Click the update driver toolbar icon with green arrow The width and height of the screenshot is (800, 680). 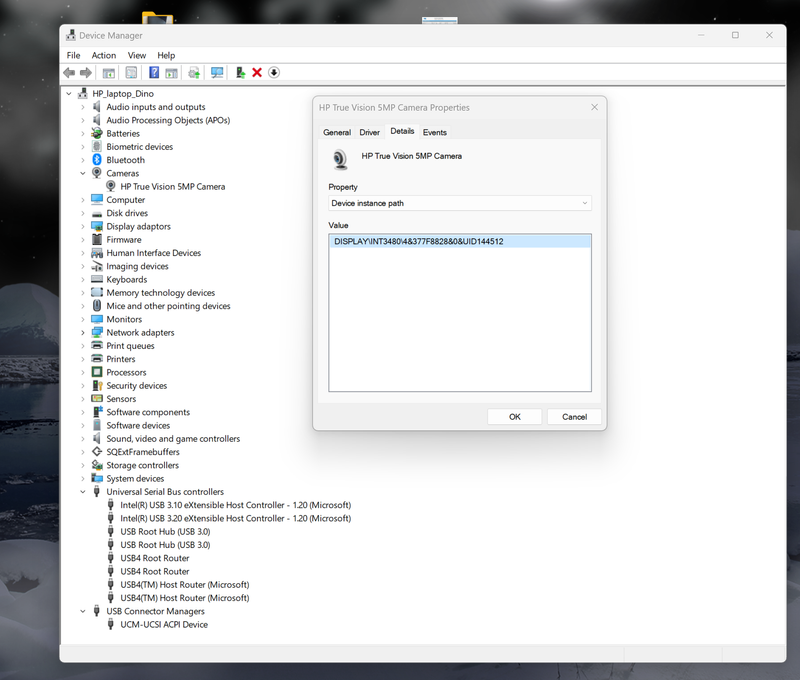pos(240,73)
